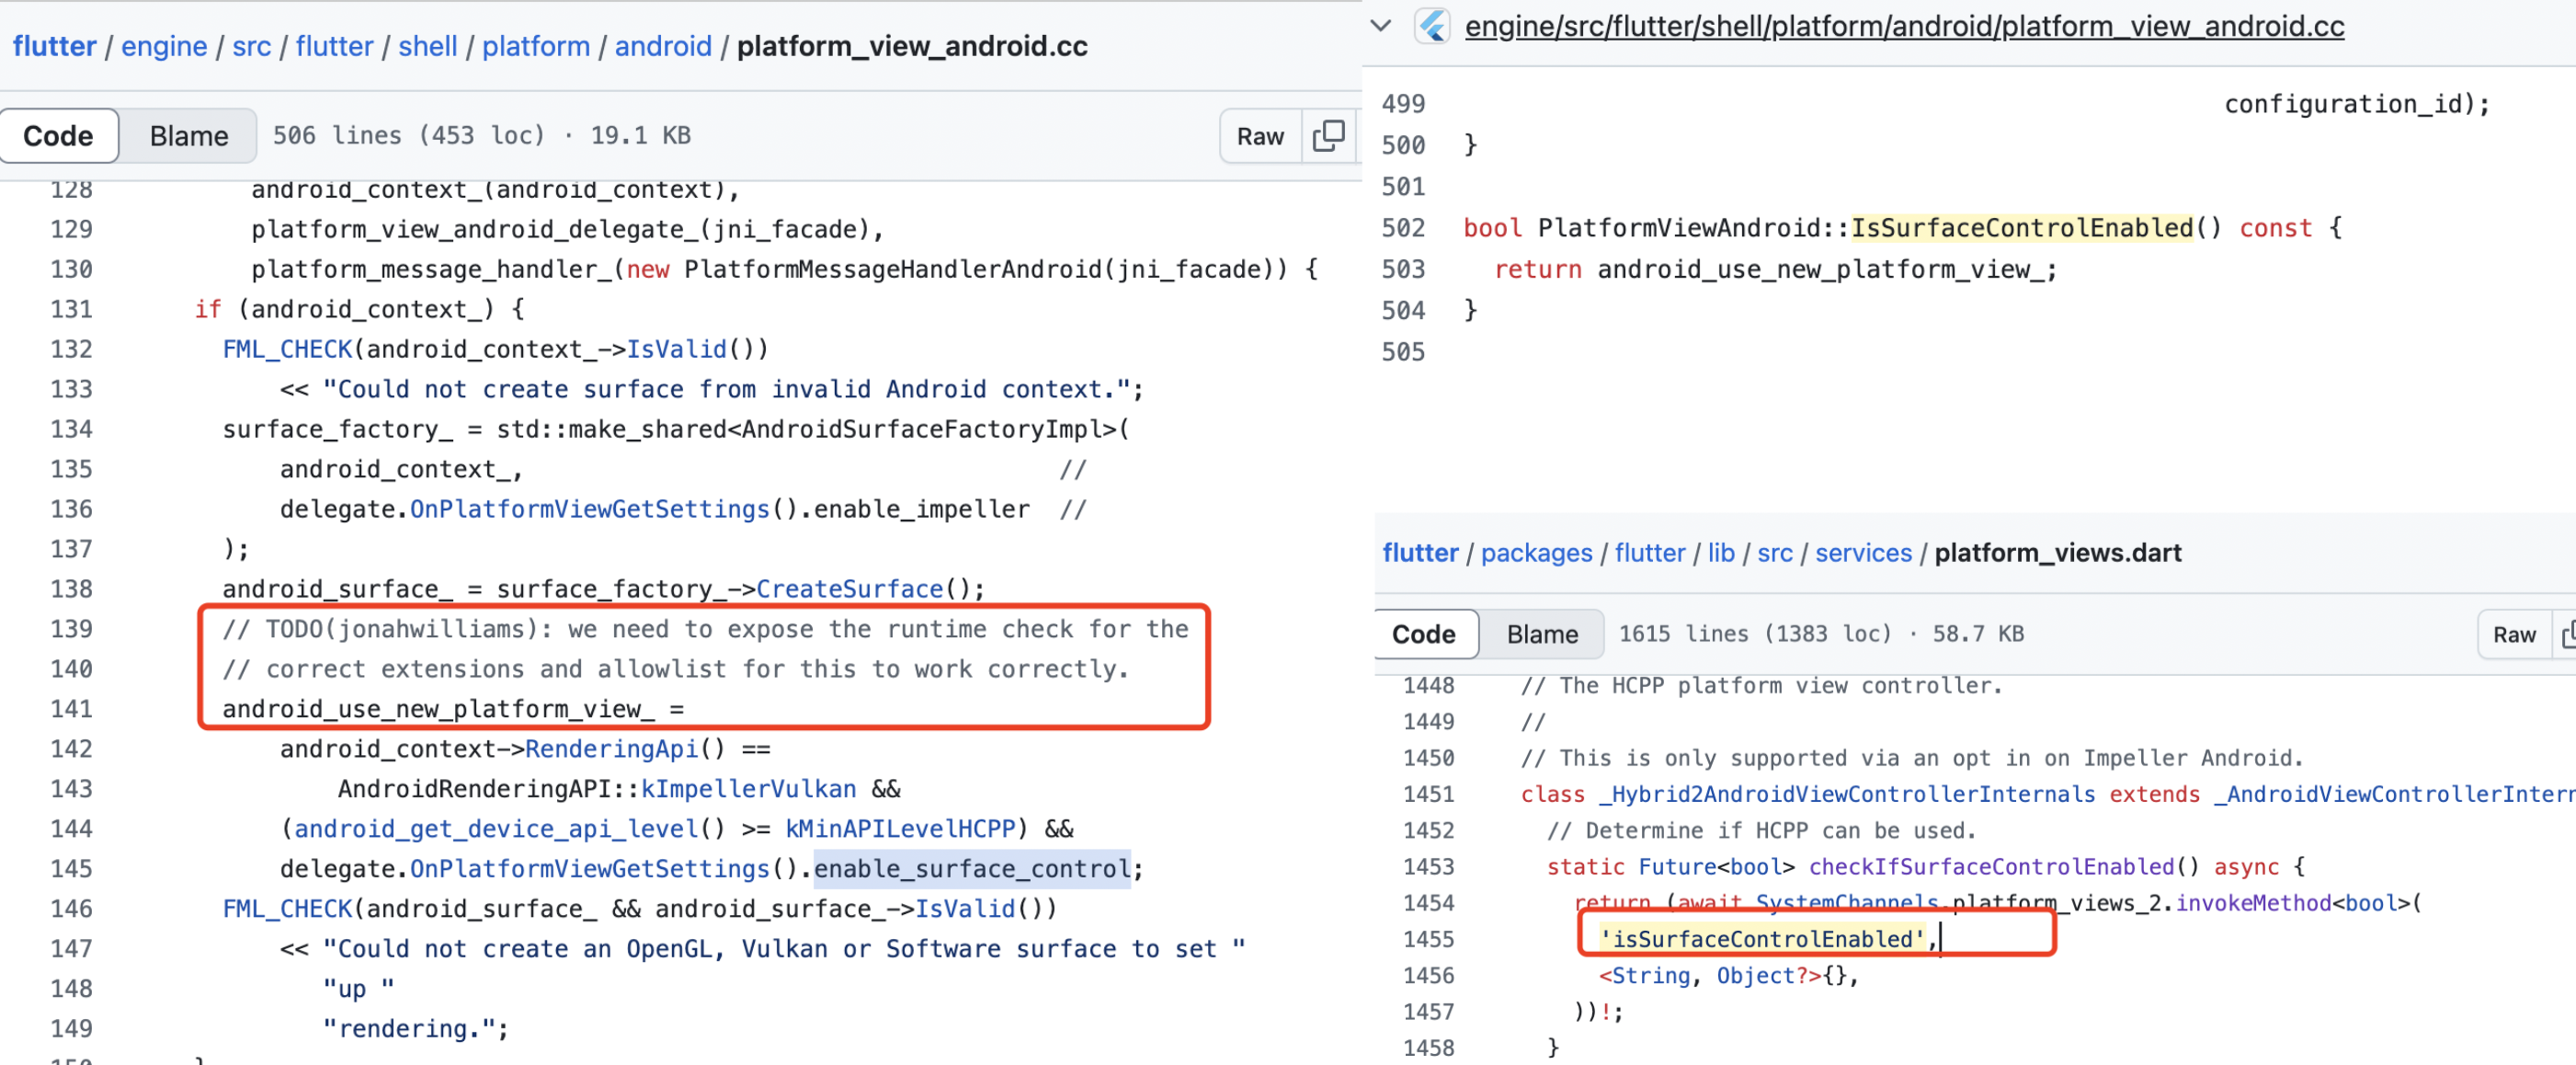2576x1065 pixels.
Task: Open the flutter repo breadcrumb for platform_views.dart
Action: coord(1420,553)
